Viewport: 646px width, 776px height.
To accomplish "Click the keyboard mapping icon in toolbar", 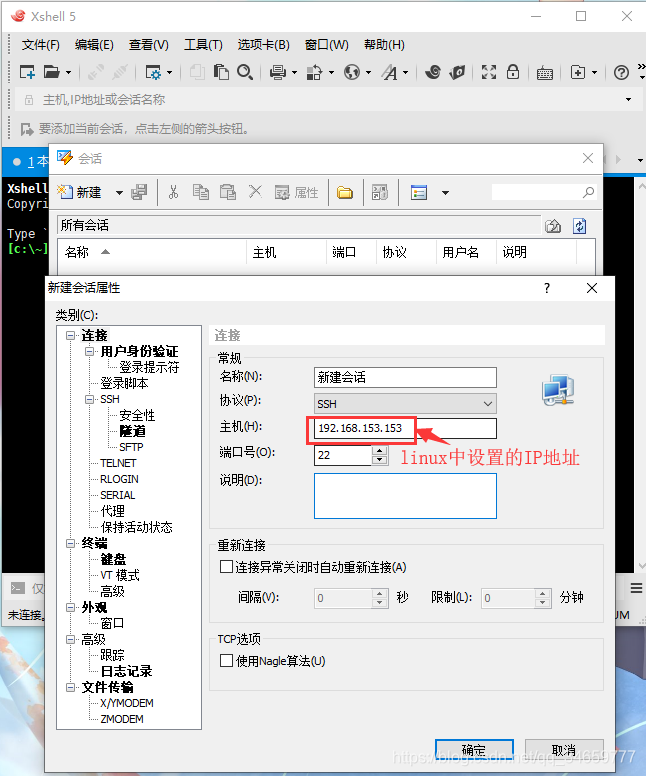I will (545, 73).
